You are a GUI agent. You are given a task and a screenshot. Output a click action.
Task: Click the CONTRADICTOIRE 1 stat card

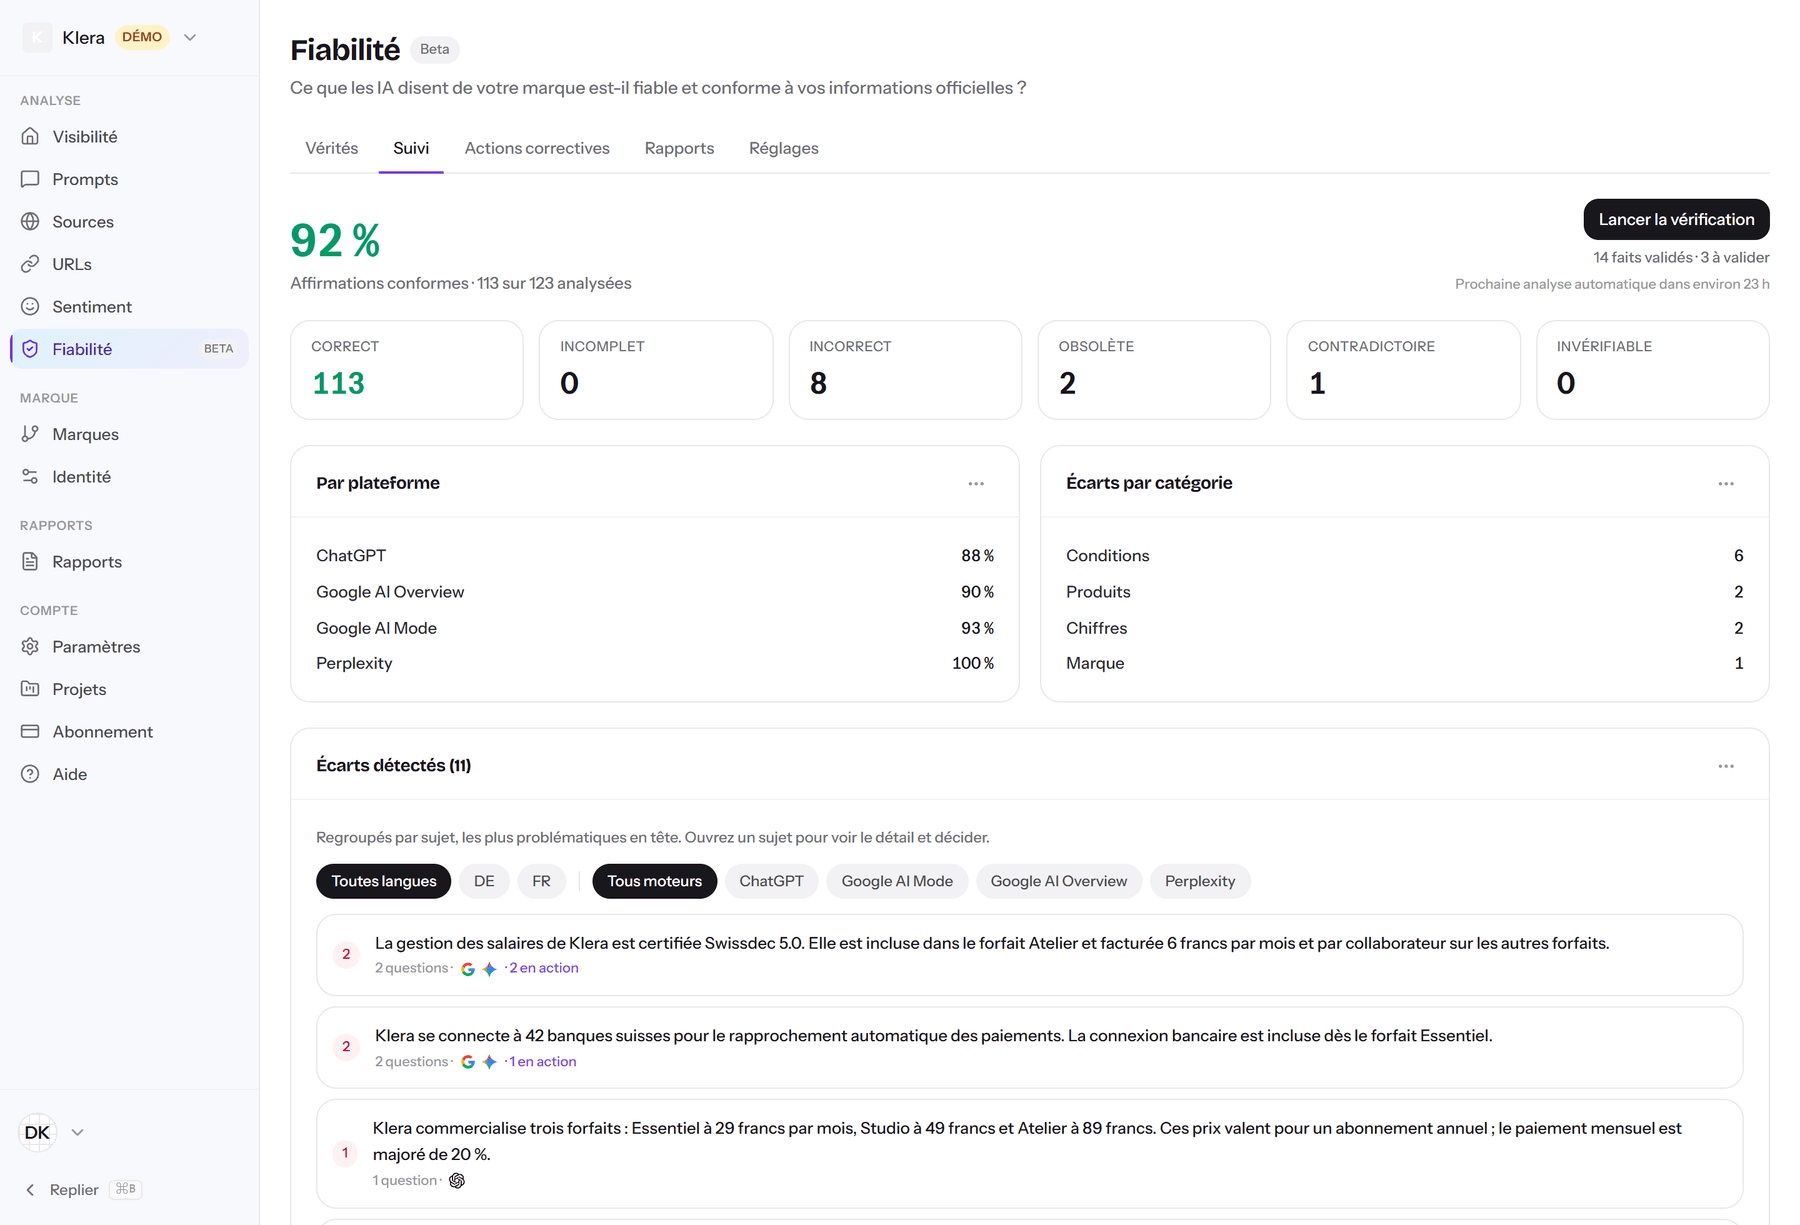1403,370
